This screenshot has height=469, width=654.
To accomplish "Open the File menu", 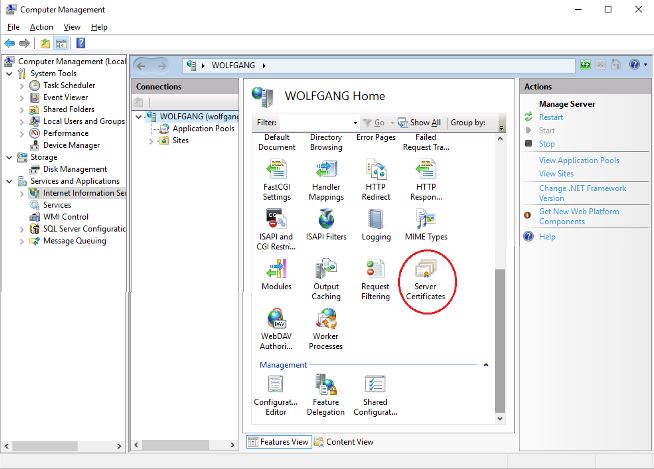I will (x=13, y=27).
